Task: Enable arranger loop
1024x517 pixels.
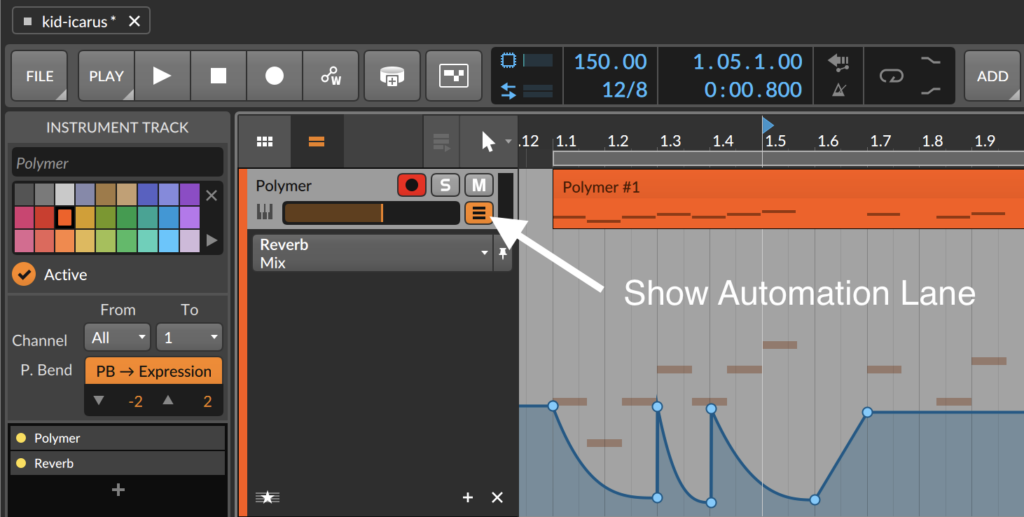Action: (891, 76)
